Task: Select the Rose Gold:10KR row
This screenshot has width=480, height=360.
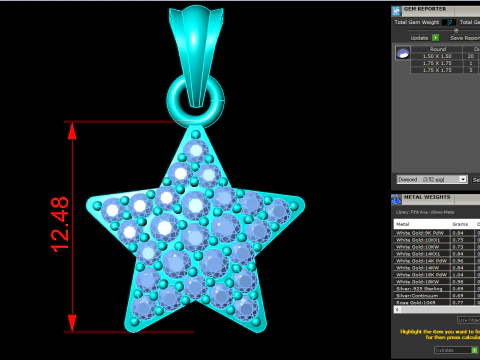Action: (437, 302)
